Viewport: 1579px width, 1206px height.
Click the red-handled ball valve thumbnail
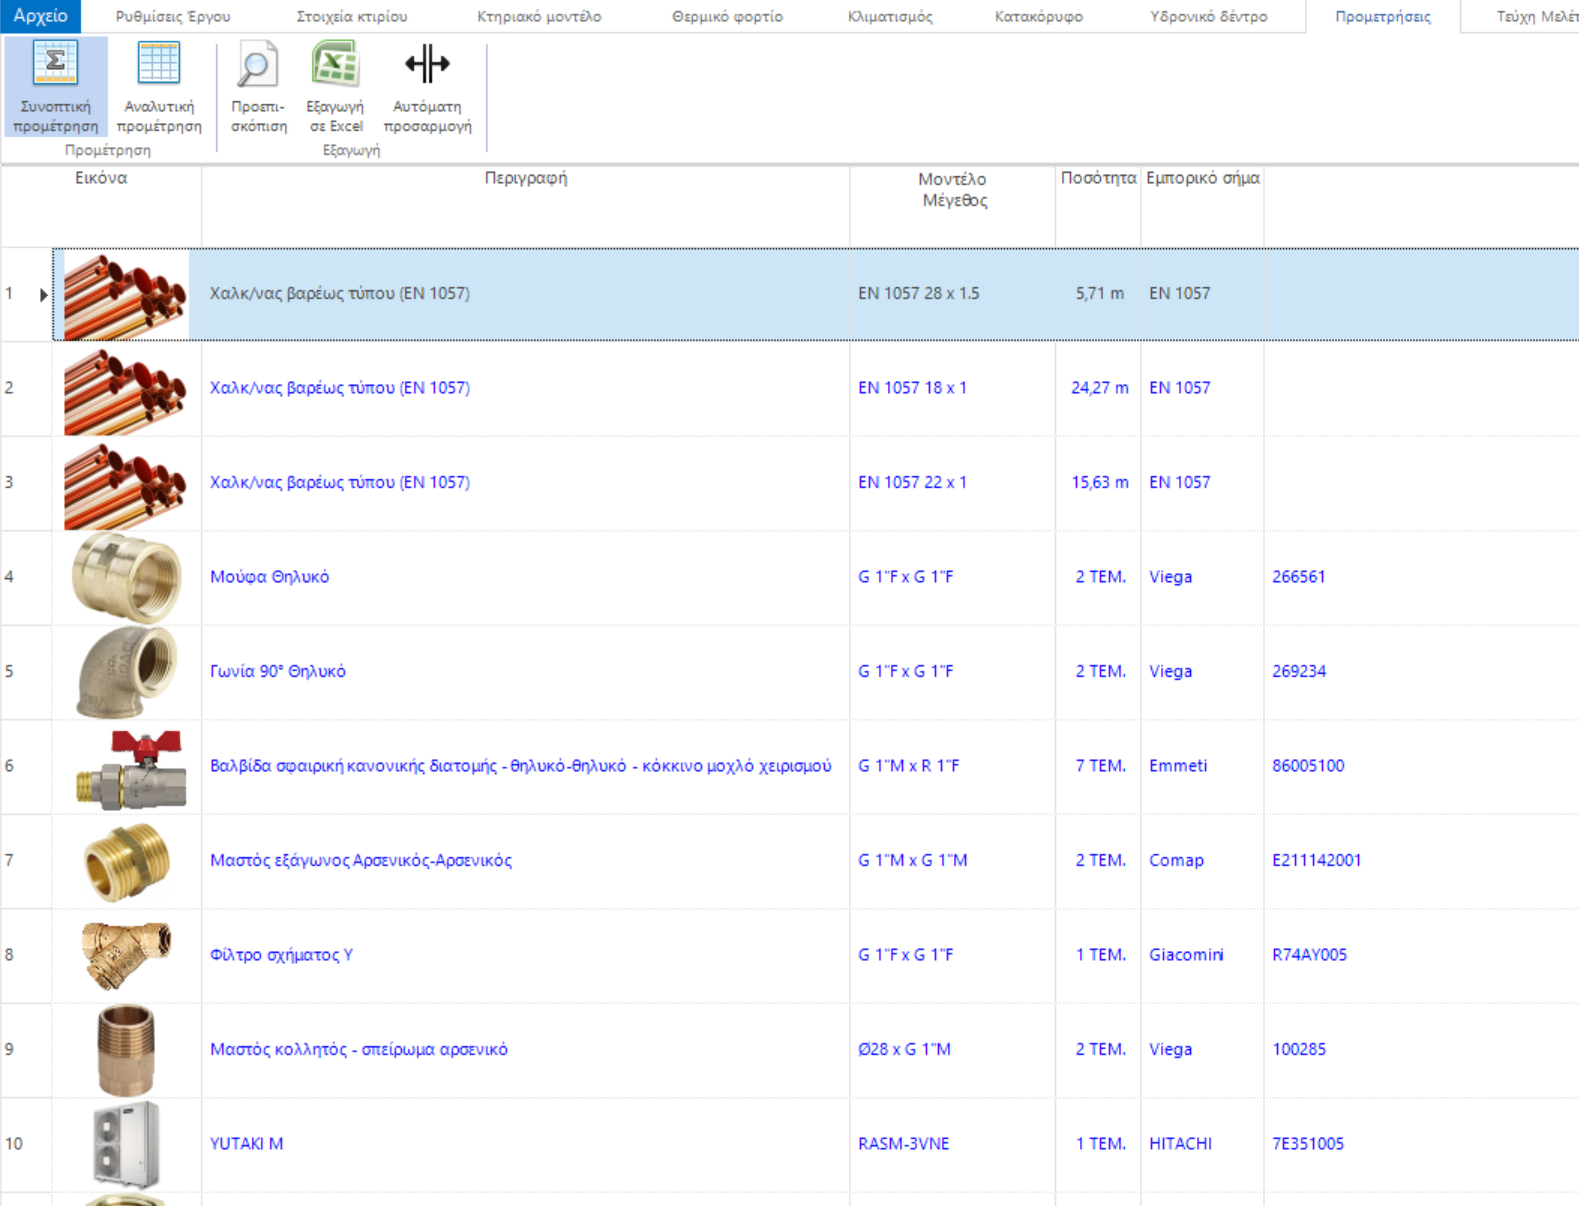click(x=127, y=767)
